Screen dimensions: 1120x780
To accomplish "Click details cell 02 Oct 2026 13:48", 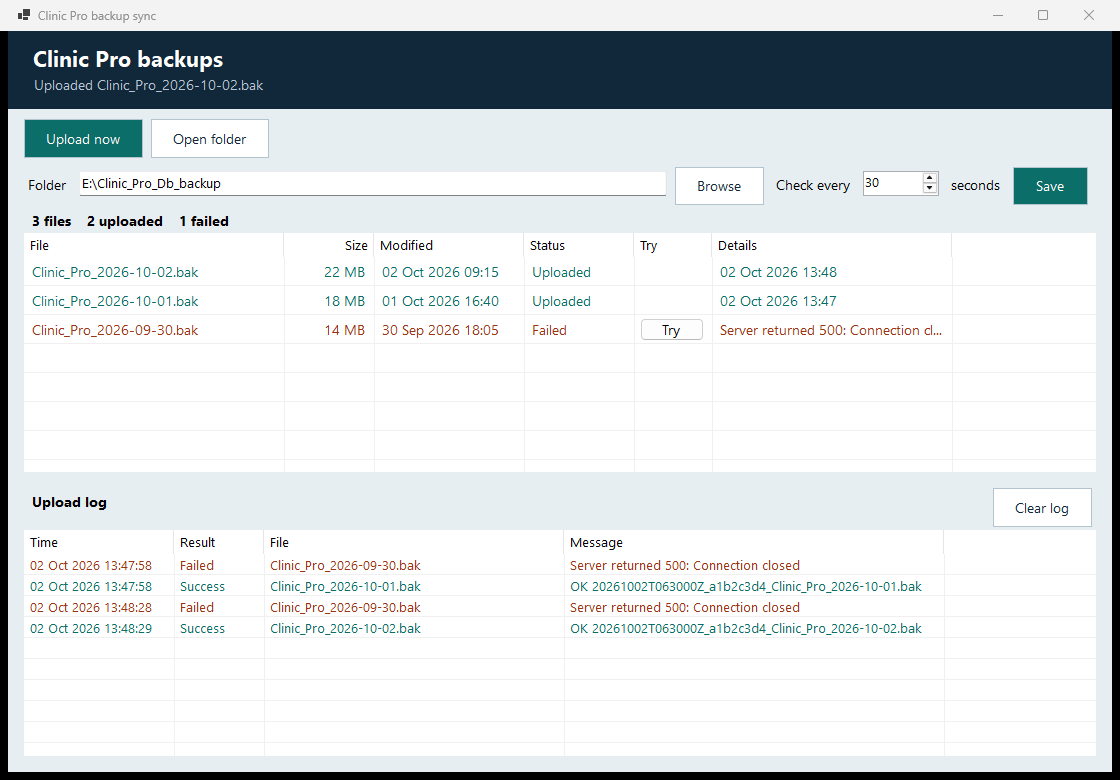I will tap(779, 272).
